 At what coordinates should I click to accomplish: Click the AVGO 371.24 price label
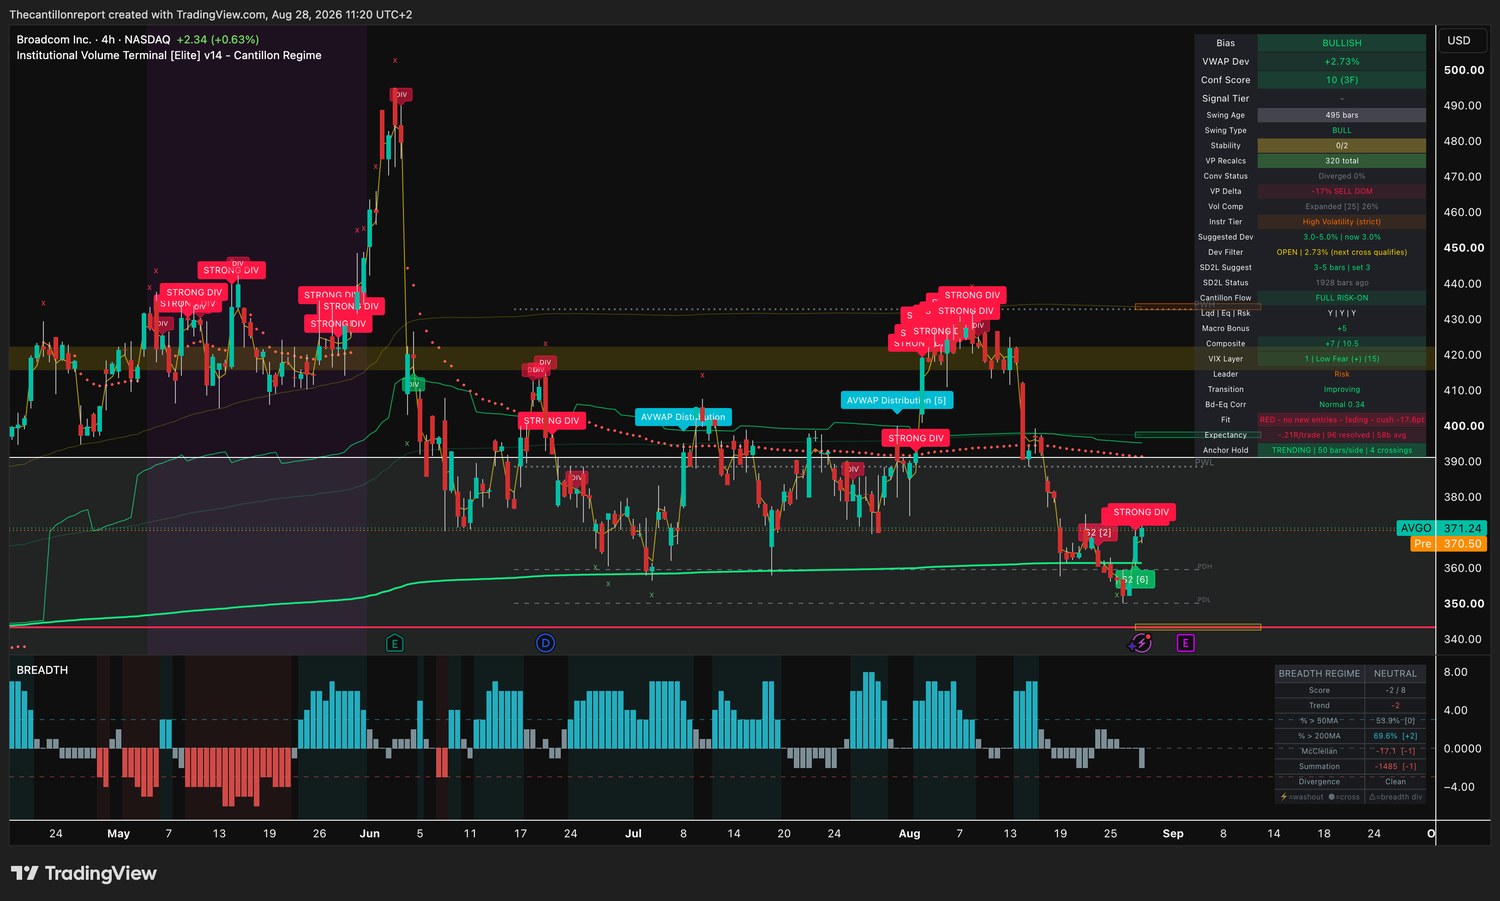[1441, 528]
